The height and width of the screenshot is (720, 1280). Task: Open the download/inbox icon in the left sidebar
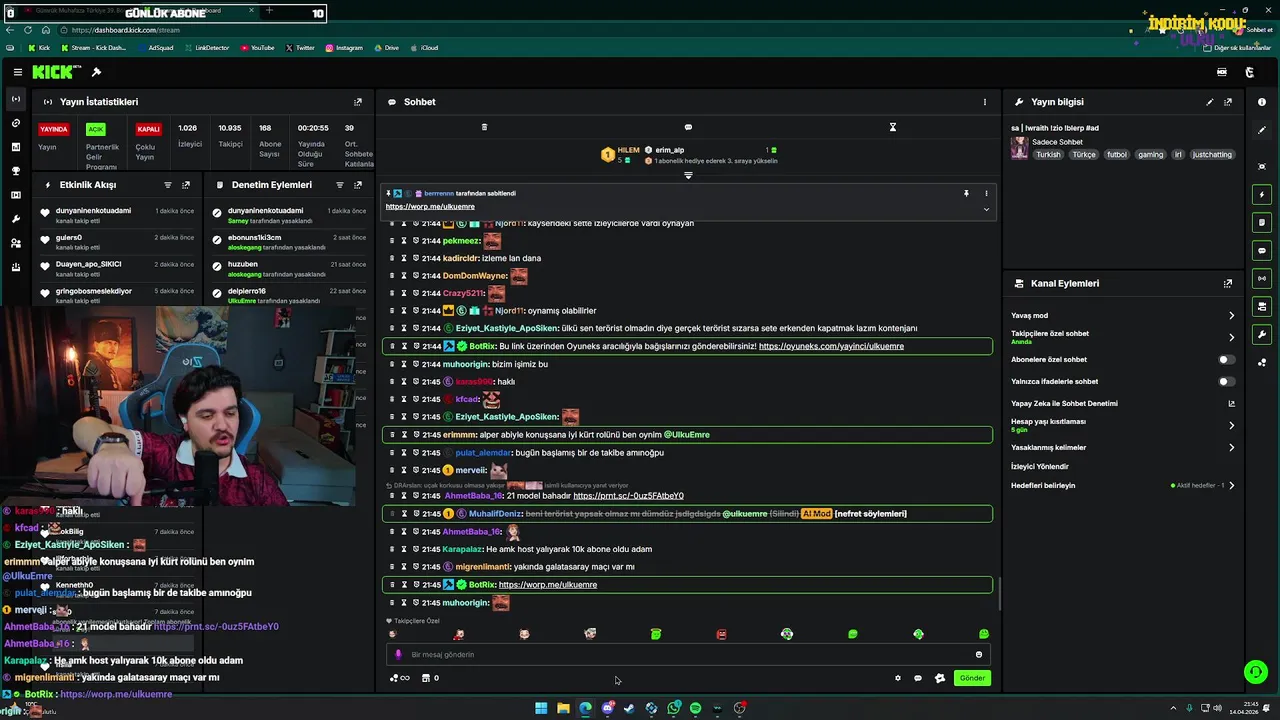point(15,267)
